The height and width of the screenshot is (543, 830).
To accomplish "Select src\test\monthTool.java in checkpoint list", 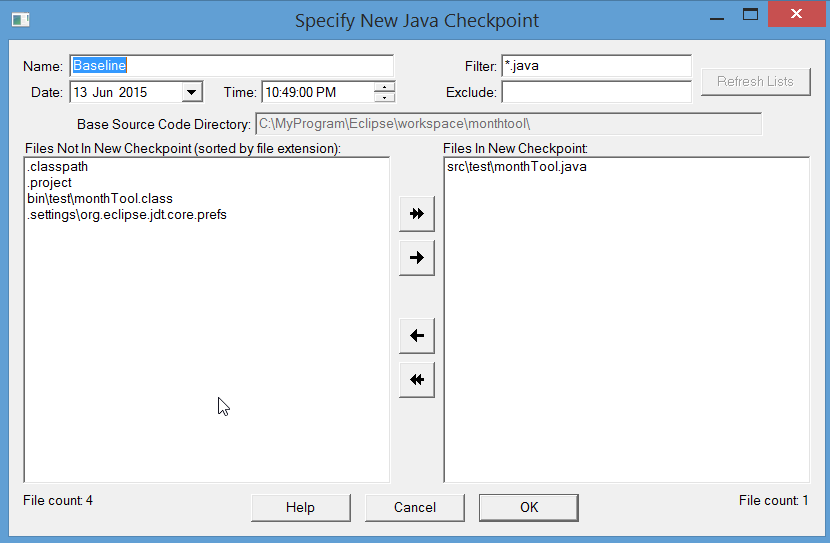I will click(517, 167).
